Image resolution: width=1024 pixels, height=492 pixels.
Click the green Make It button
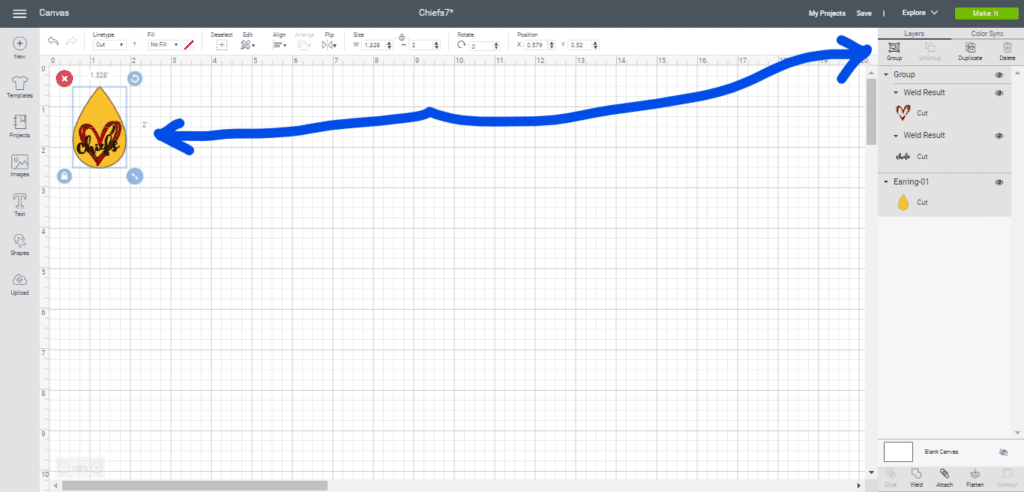pos(984,13)
